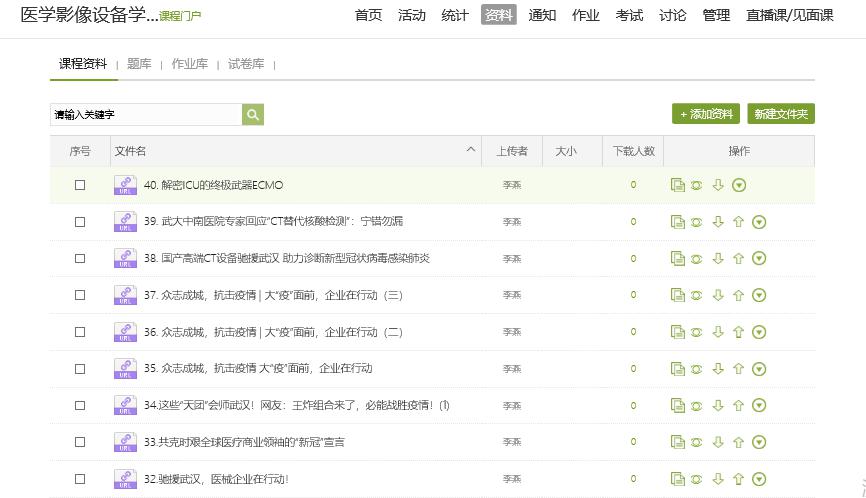This screenshot has width=866, height=498.
Task: Select checkbox of item 38 CT row
Action: [80, 259]
